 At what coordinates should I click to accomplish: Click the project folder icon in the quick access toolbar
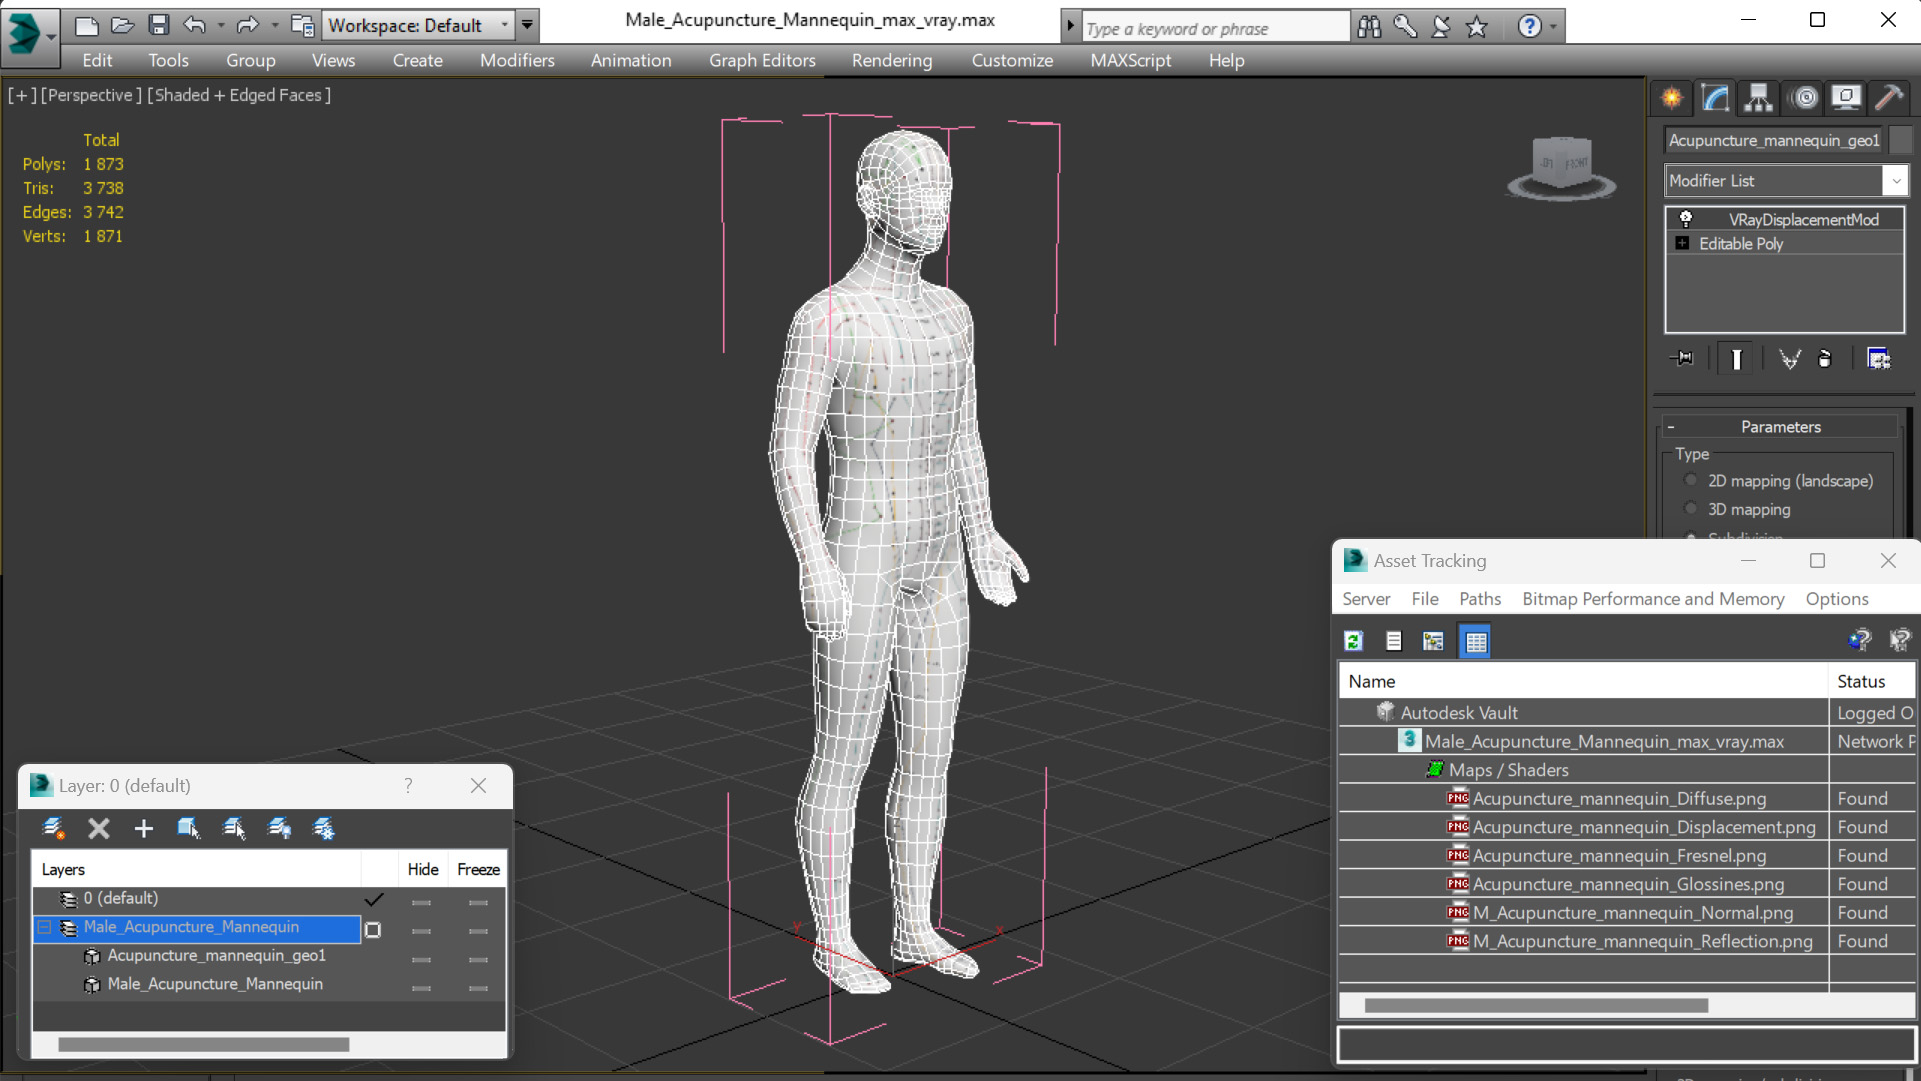tap(302, 25)
